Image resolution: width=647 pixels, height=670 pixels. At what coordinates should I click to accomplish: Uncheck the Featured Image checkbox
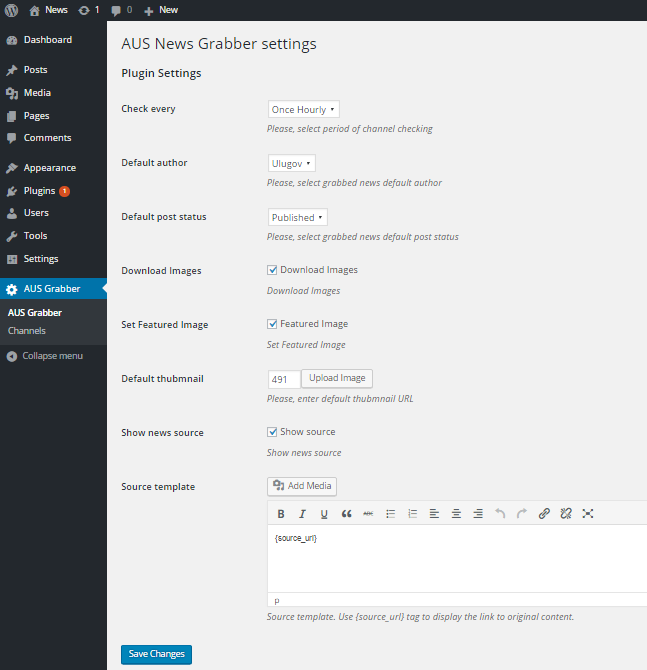[272, 324]
